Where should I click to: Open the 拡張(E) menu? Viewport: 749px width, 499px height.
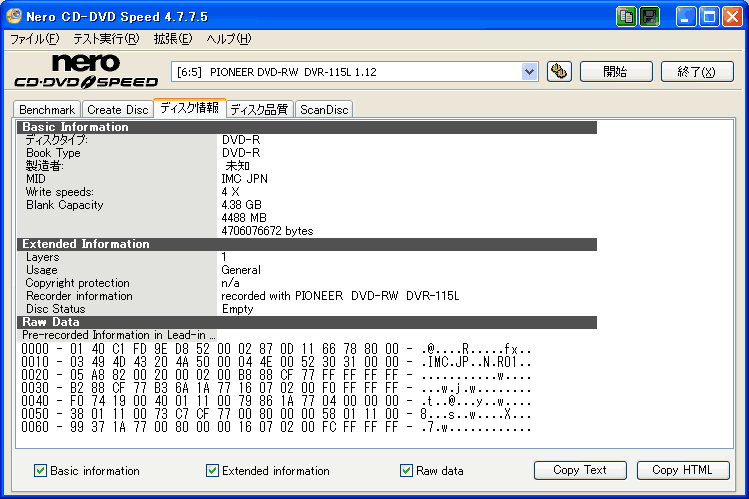click(x=173, y=39)
